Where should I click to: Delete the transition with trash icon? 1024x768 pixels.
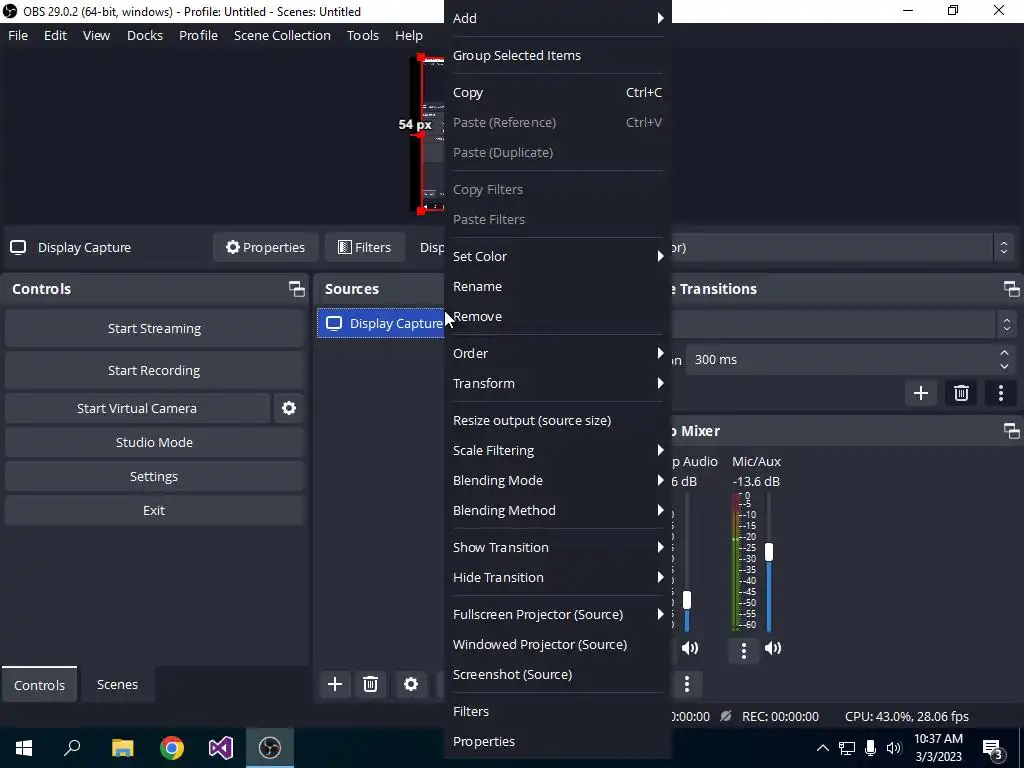click(961, 393)
